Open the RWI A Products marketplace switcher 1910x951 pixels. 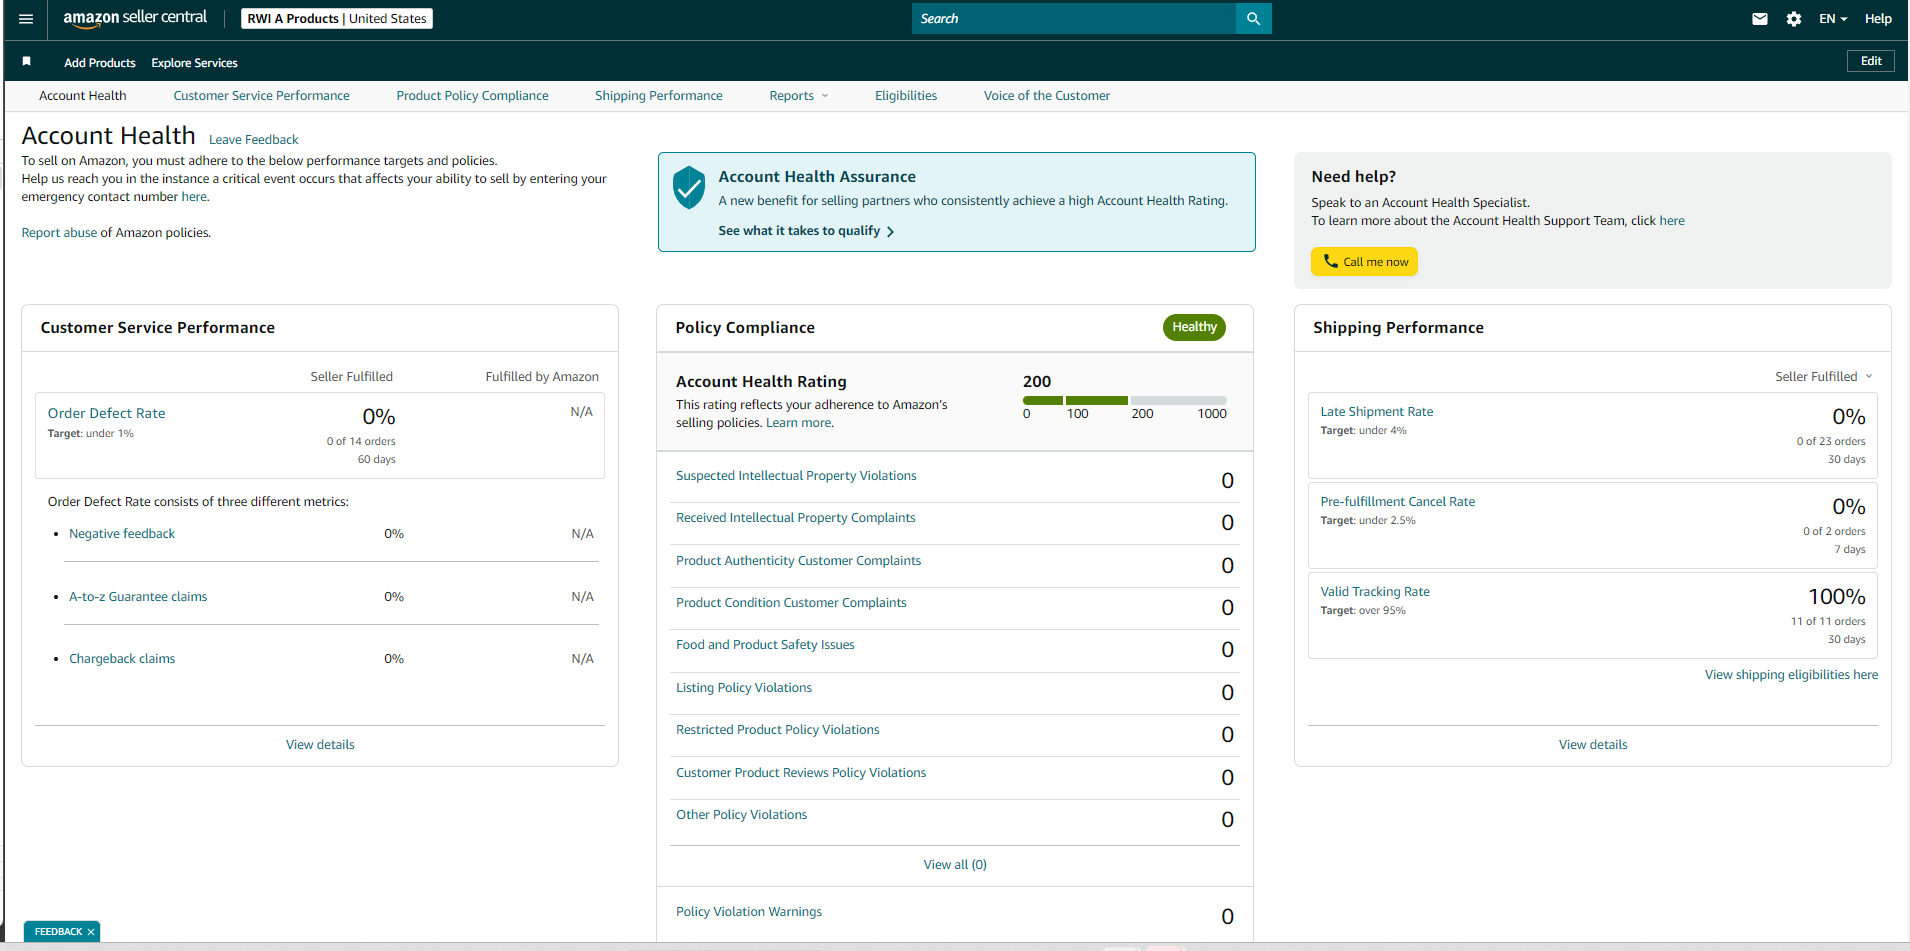337,19
